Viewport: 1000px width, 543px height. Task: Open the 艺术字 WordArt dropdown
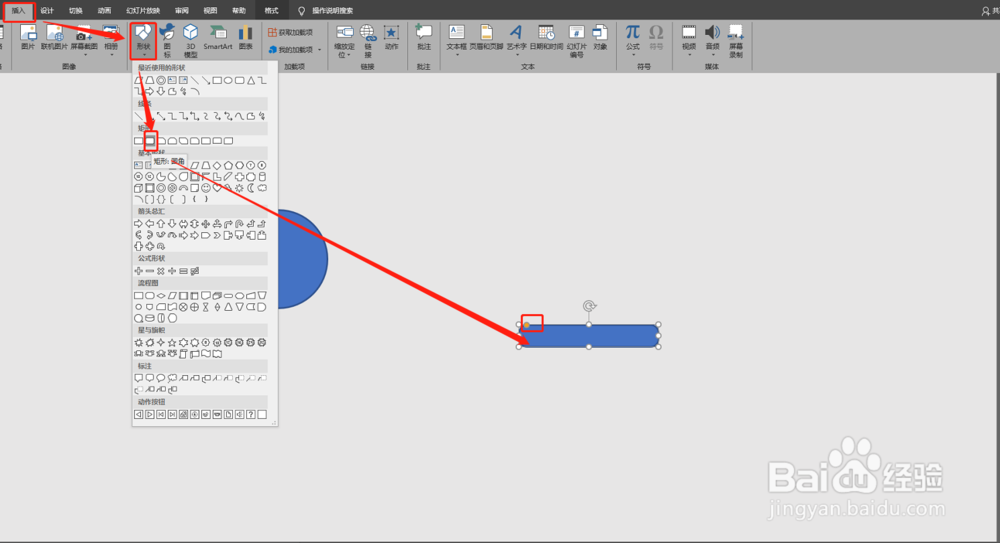click(x=516, y=40)
